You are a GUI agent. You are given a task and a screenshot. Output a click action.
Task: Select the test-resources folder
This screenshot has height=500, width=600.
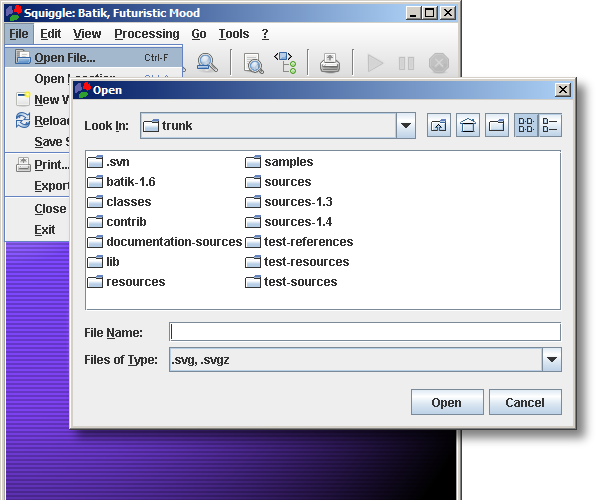[x=297, y=262]
